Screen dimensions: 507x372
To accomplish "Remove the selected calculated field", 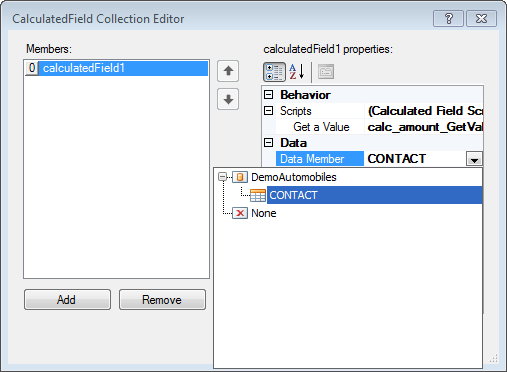I will 162,299.
